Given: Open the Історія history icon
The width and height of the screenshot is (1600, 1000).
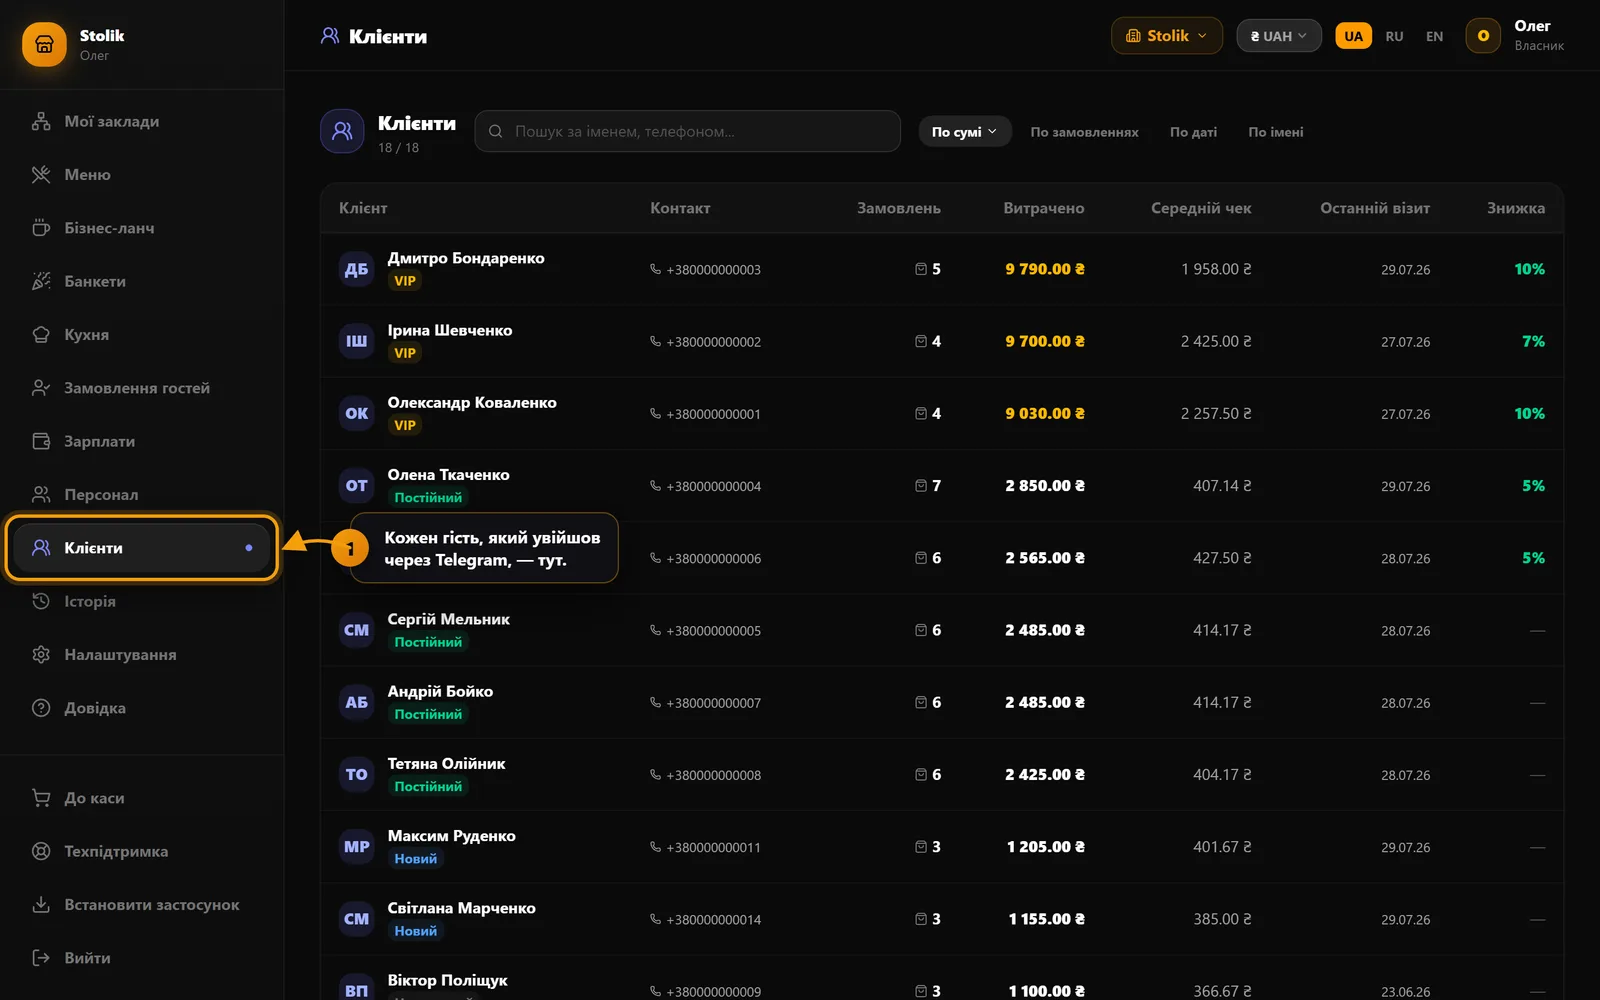Looking at the screenshot, I should [41, 601].
